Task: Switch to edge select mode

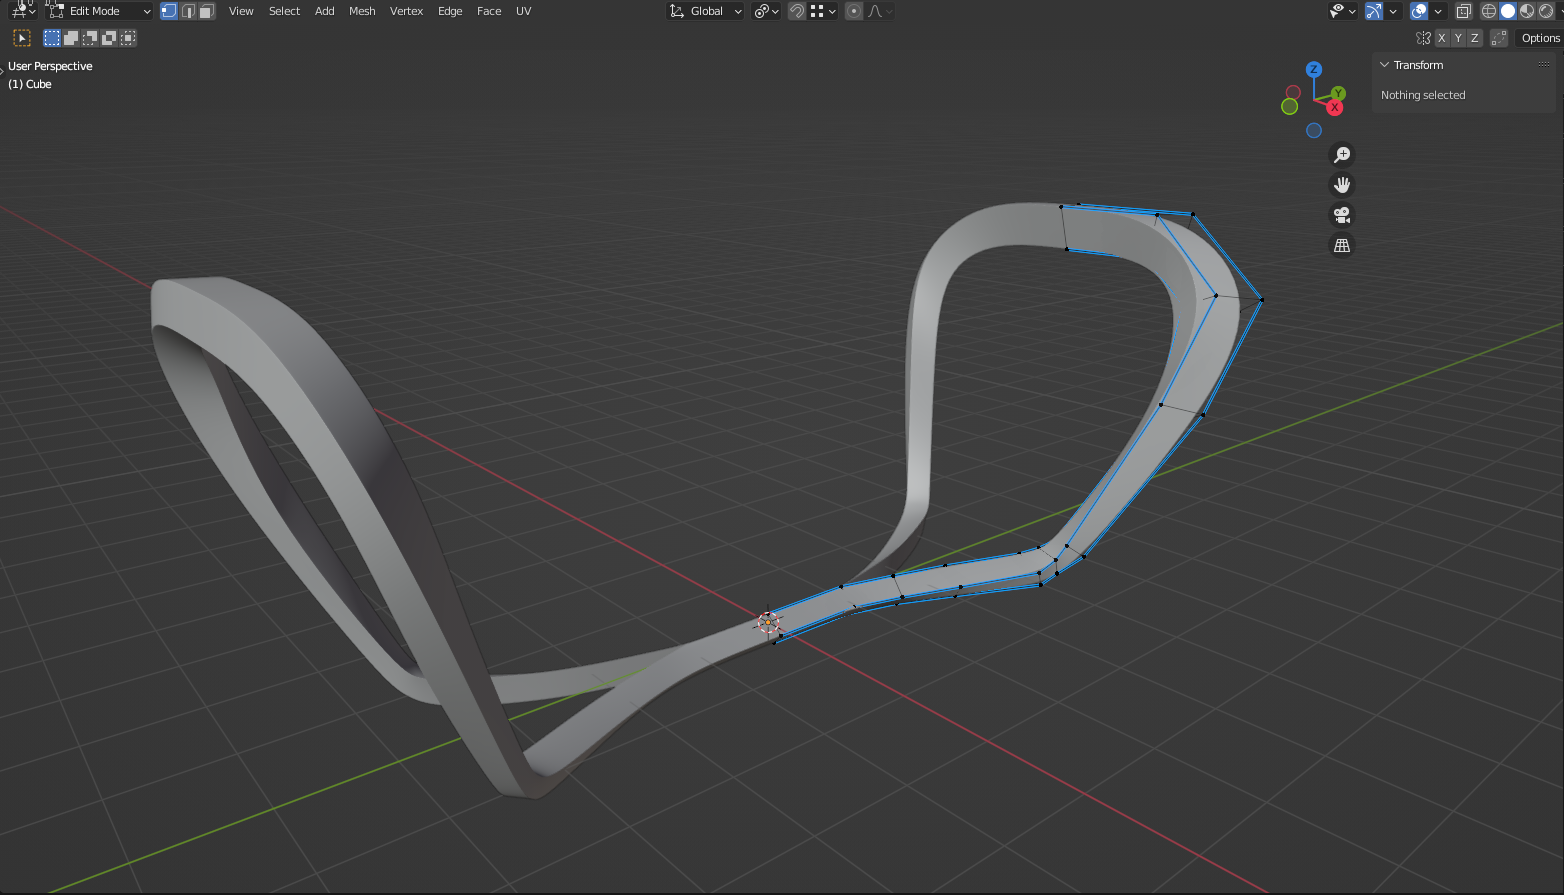Action: pos(188,11)
